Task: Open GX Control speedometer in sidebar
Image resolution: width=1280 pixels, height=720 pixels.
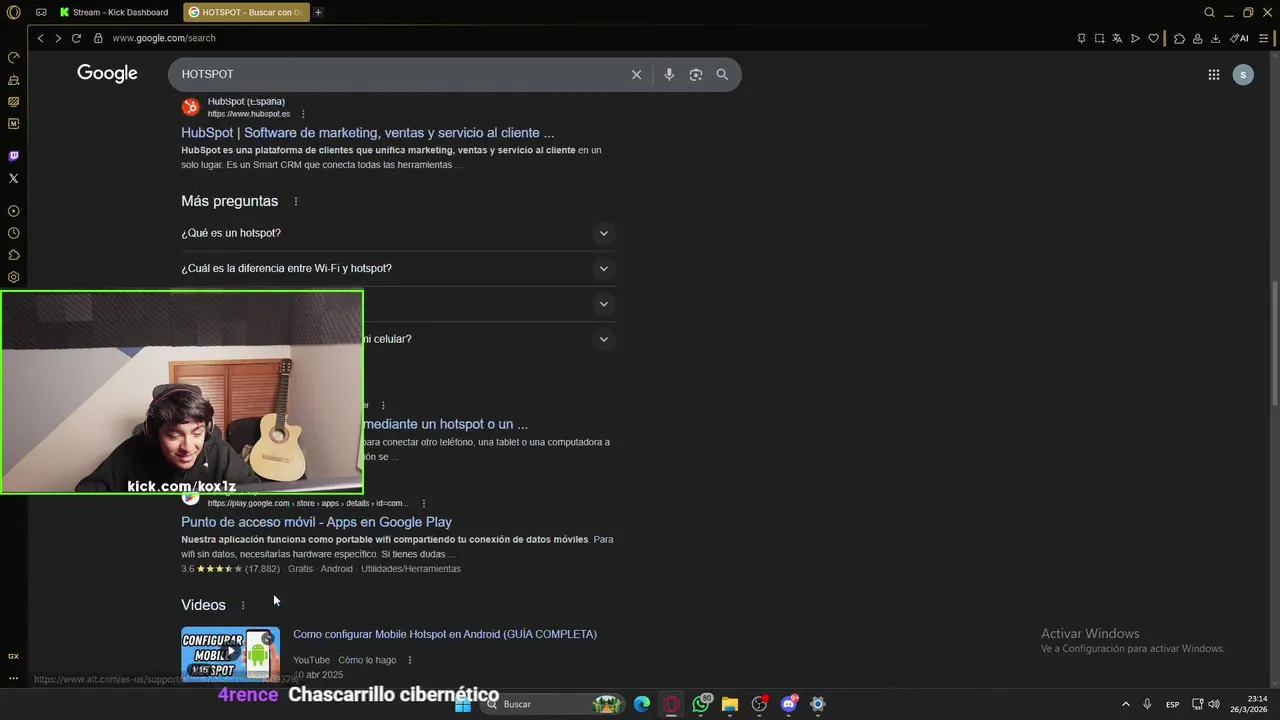Action: 13,57
